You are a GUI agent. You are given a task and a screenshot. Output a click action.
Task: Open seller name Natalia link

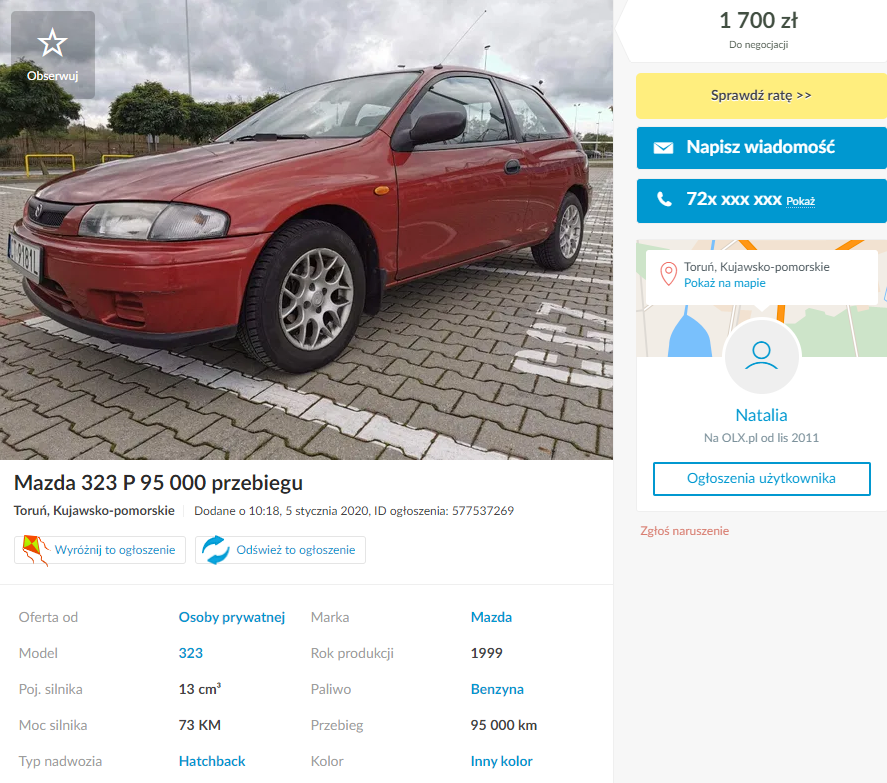pyautogui.click(x=761, y=415)
